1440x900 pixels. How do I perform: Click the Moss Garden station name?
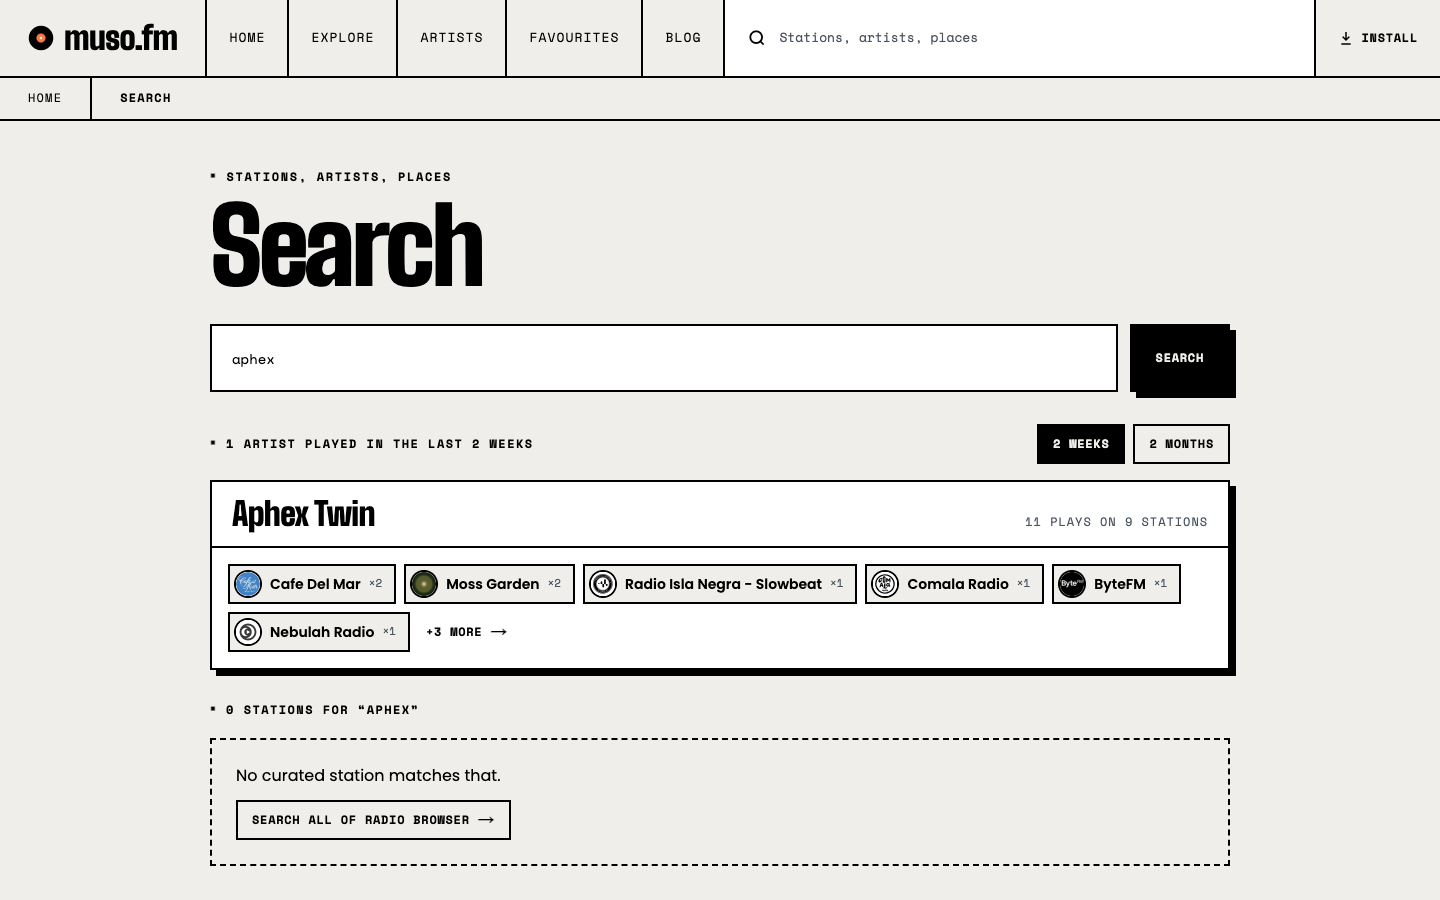493,584
